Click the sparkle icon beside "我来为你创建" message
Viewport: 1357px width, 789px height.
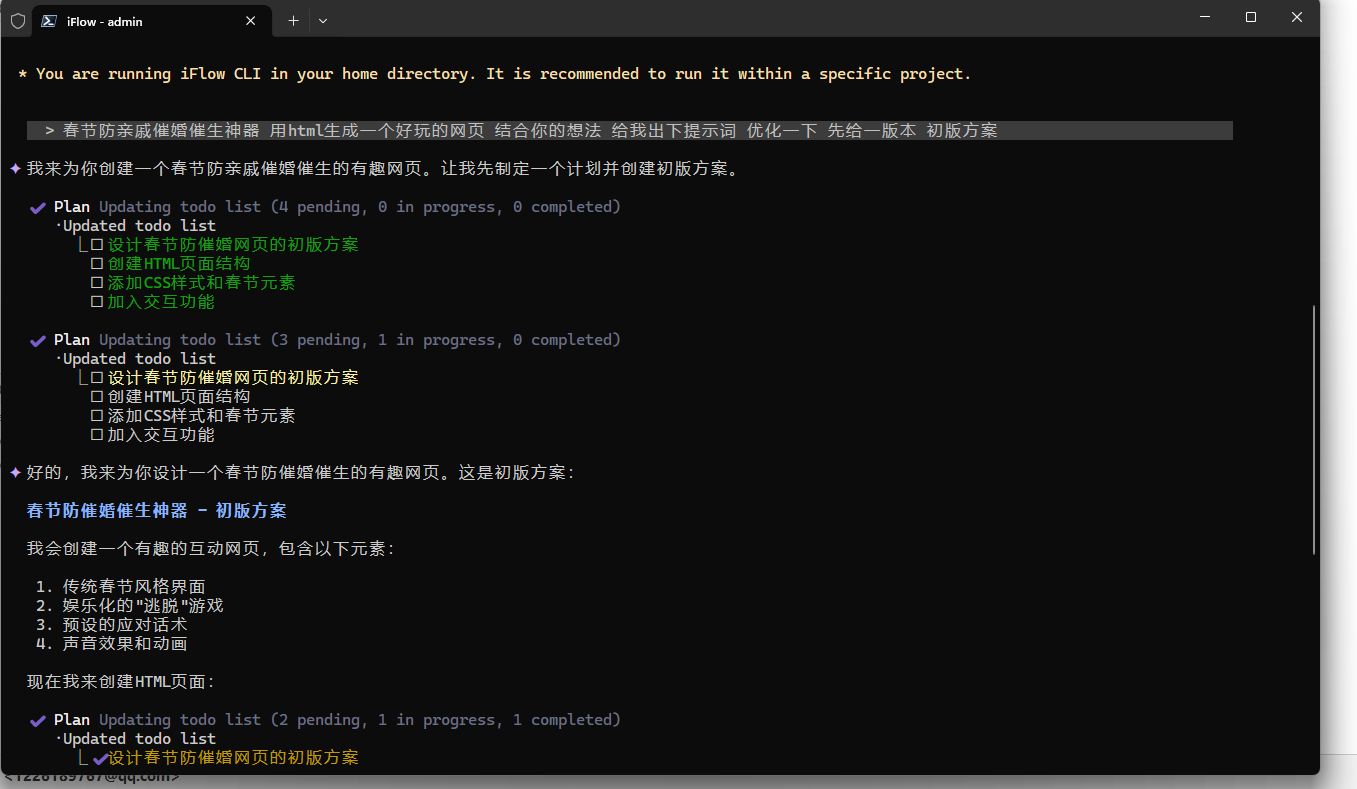tap(15, 169)
